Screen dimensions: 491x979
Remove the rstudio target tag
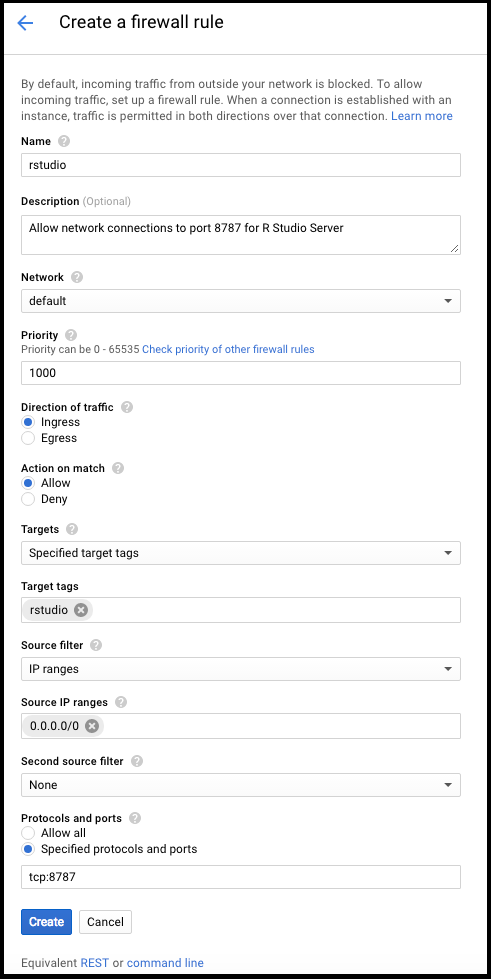pos(81,610)
